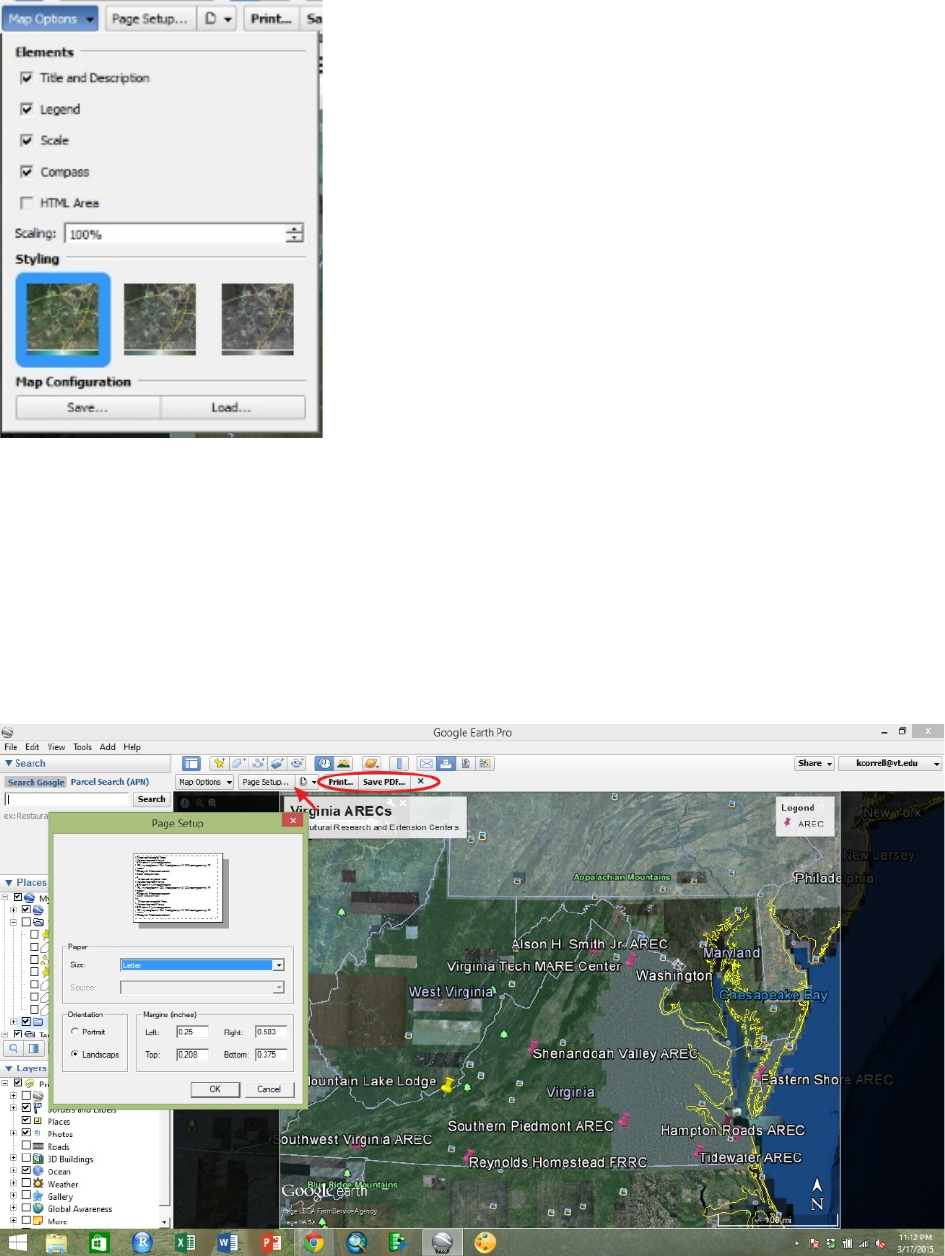Click Save... under Map Configuration
945x1256 pixels.
[88, 407]
